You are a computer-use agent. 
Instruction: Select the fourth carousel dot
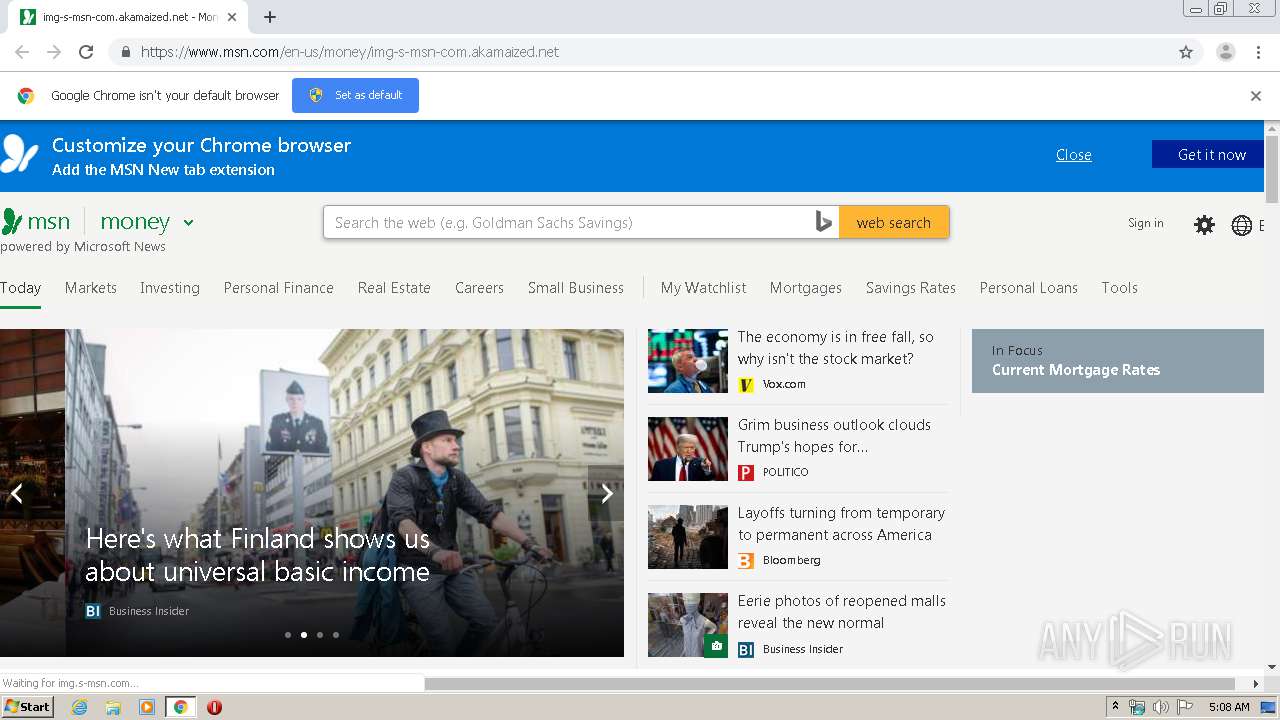click(336, 635)
